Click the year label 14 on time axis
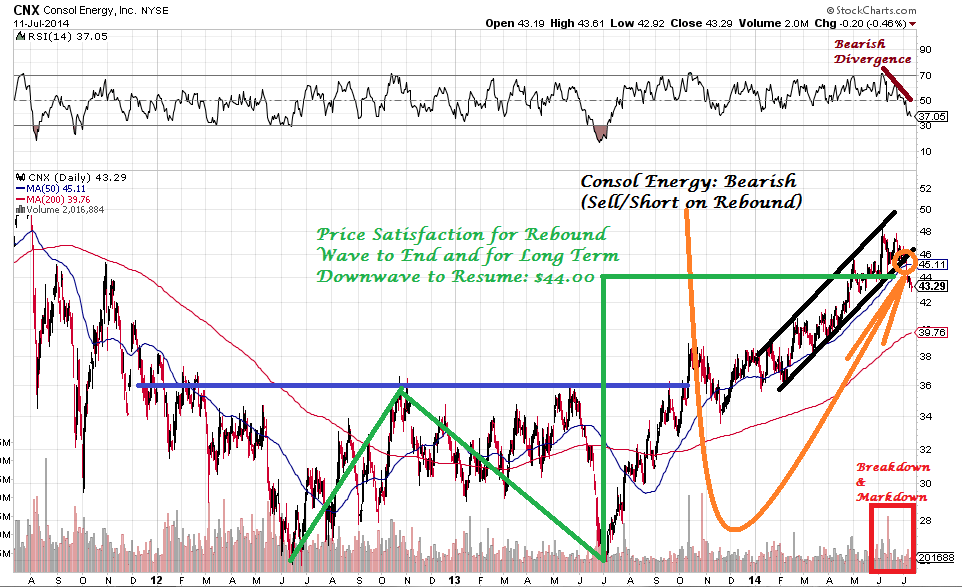Viewport: 980px width, 587px height. (x=755, y=580)
